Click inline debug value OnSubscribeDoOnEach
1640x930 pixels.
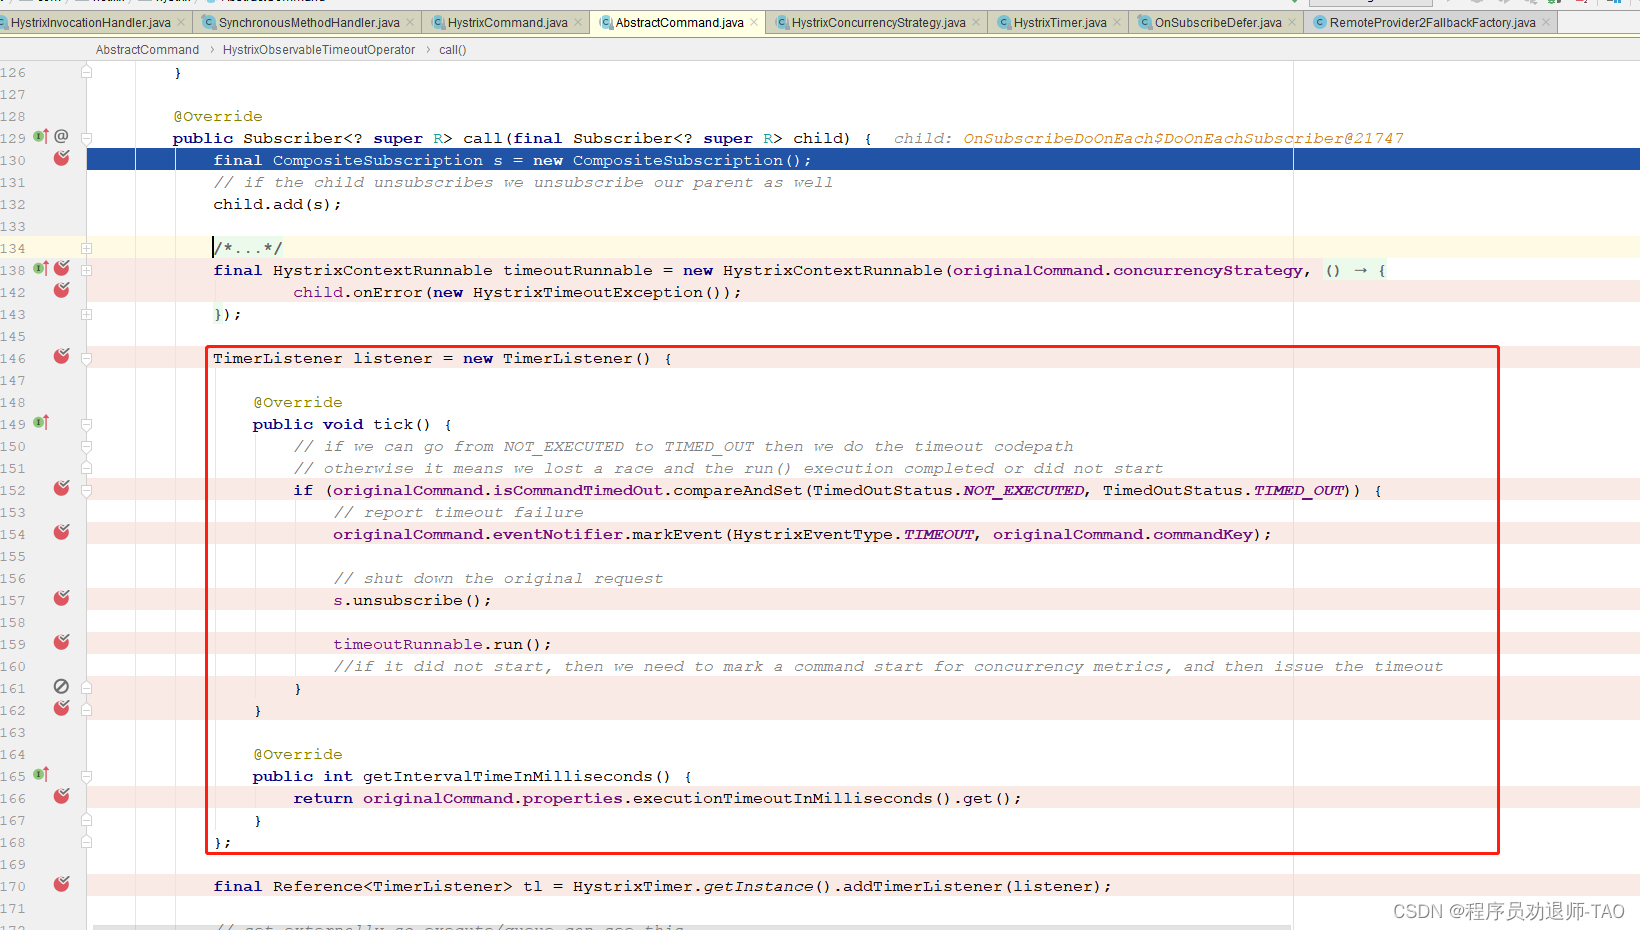pyautogui.click(x=1183, y=138)
